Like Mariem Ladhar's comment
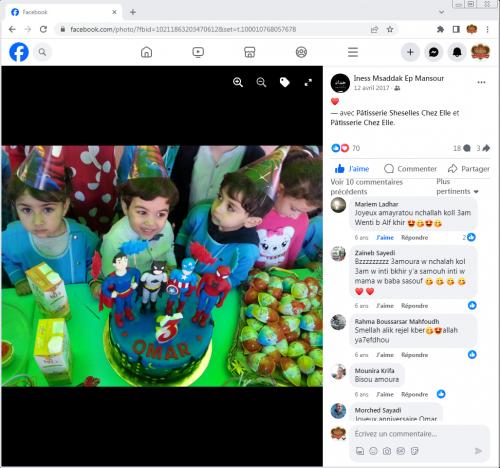This screenshot has height=468, width=500. [385, 238]
